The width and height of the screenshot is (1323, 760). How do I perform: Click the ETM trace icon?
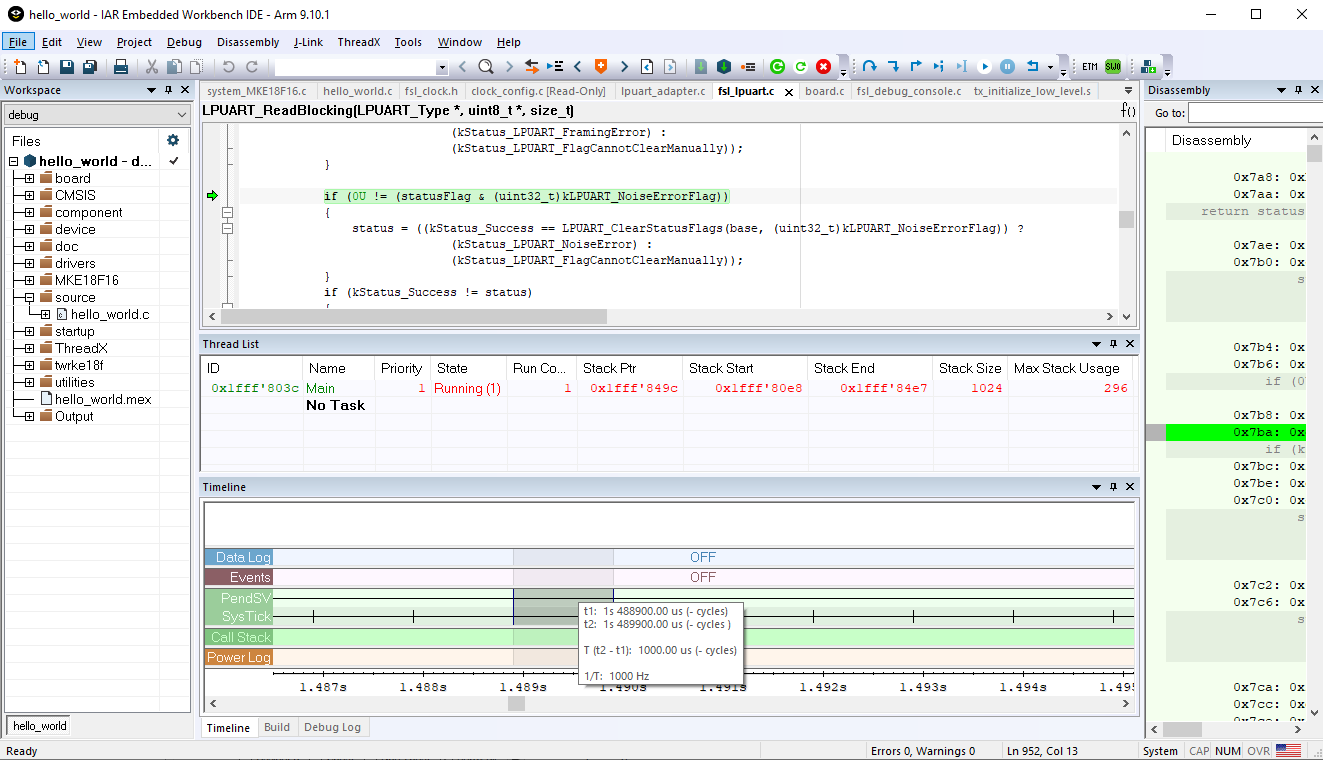click(x=1090, y=67)
